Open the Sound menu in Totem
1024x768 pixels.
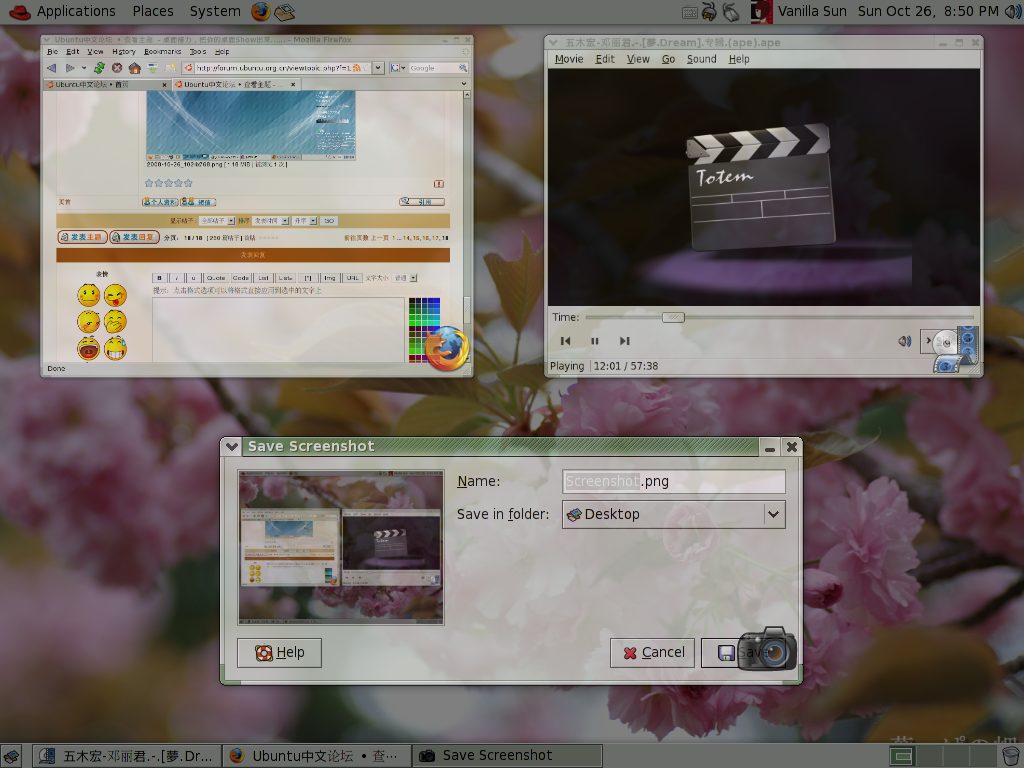coord(701,59)
